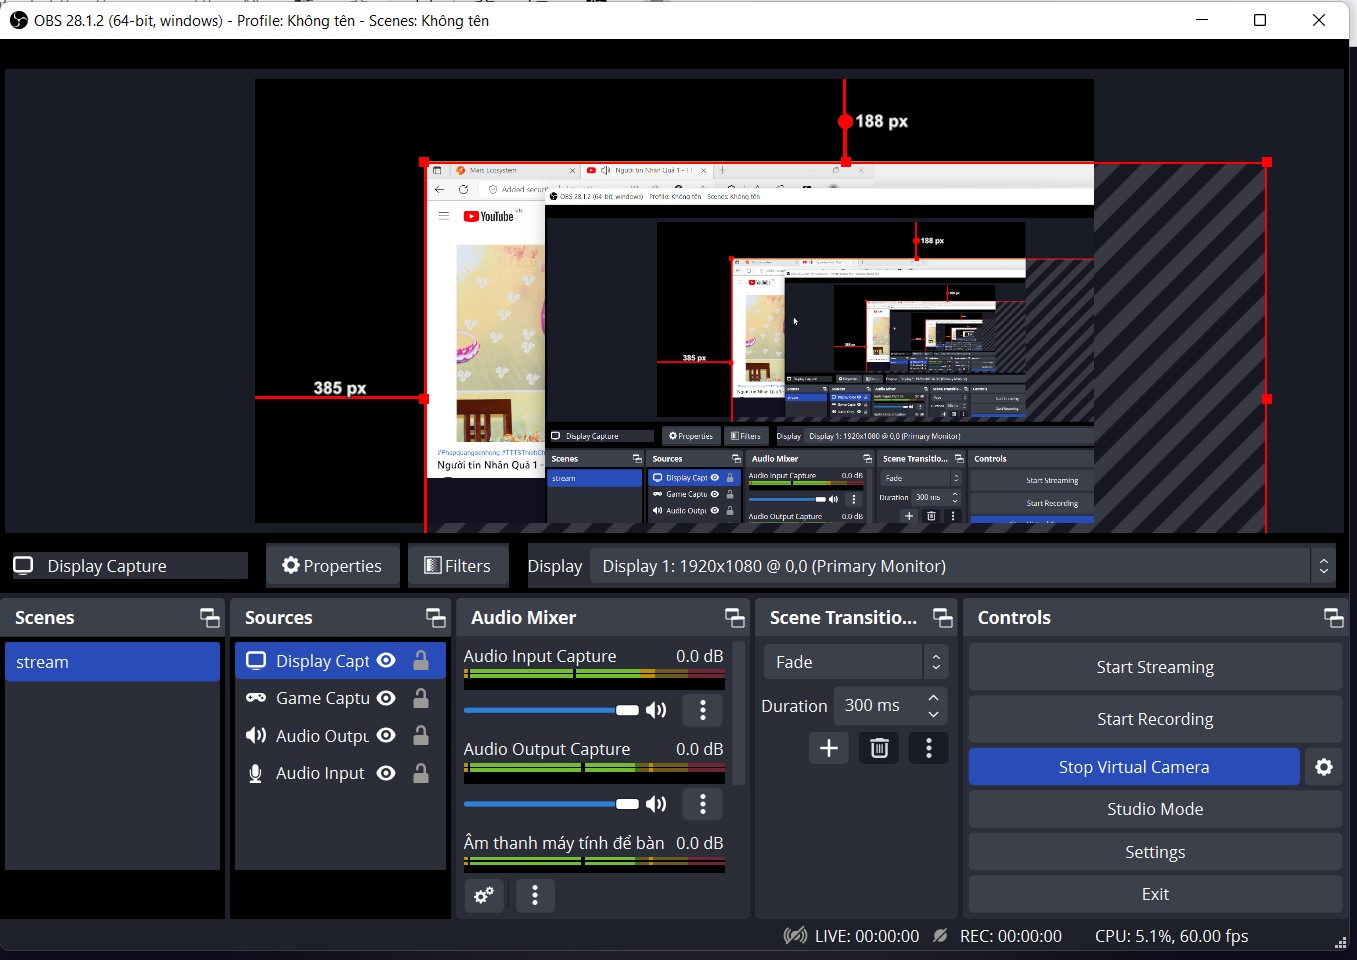This screenshot has width=1357, height=960.
Task: Mute the Audio Input Capture speaker icon
Action: tap(656, 710)
